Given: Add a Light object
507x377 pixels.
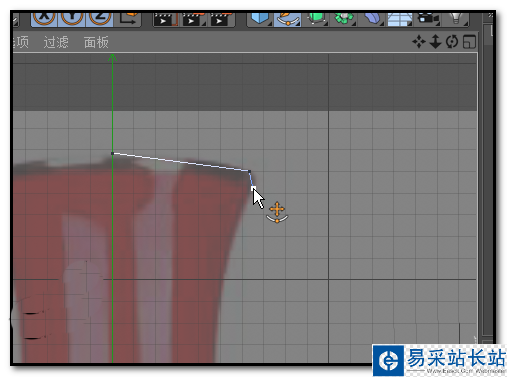Looking at the screenshot, I should coord(456,19).
